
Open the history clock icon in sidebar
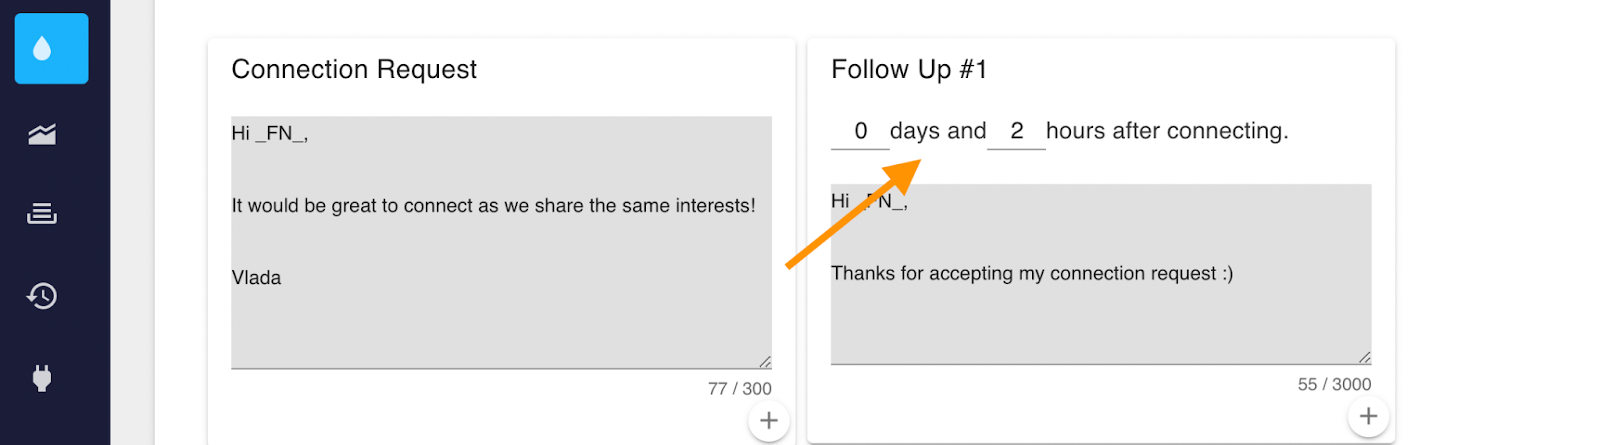point(42,296)
